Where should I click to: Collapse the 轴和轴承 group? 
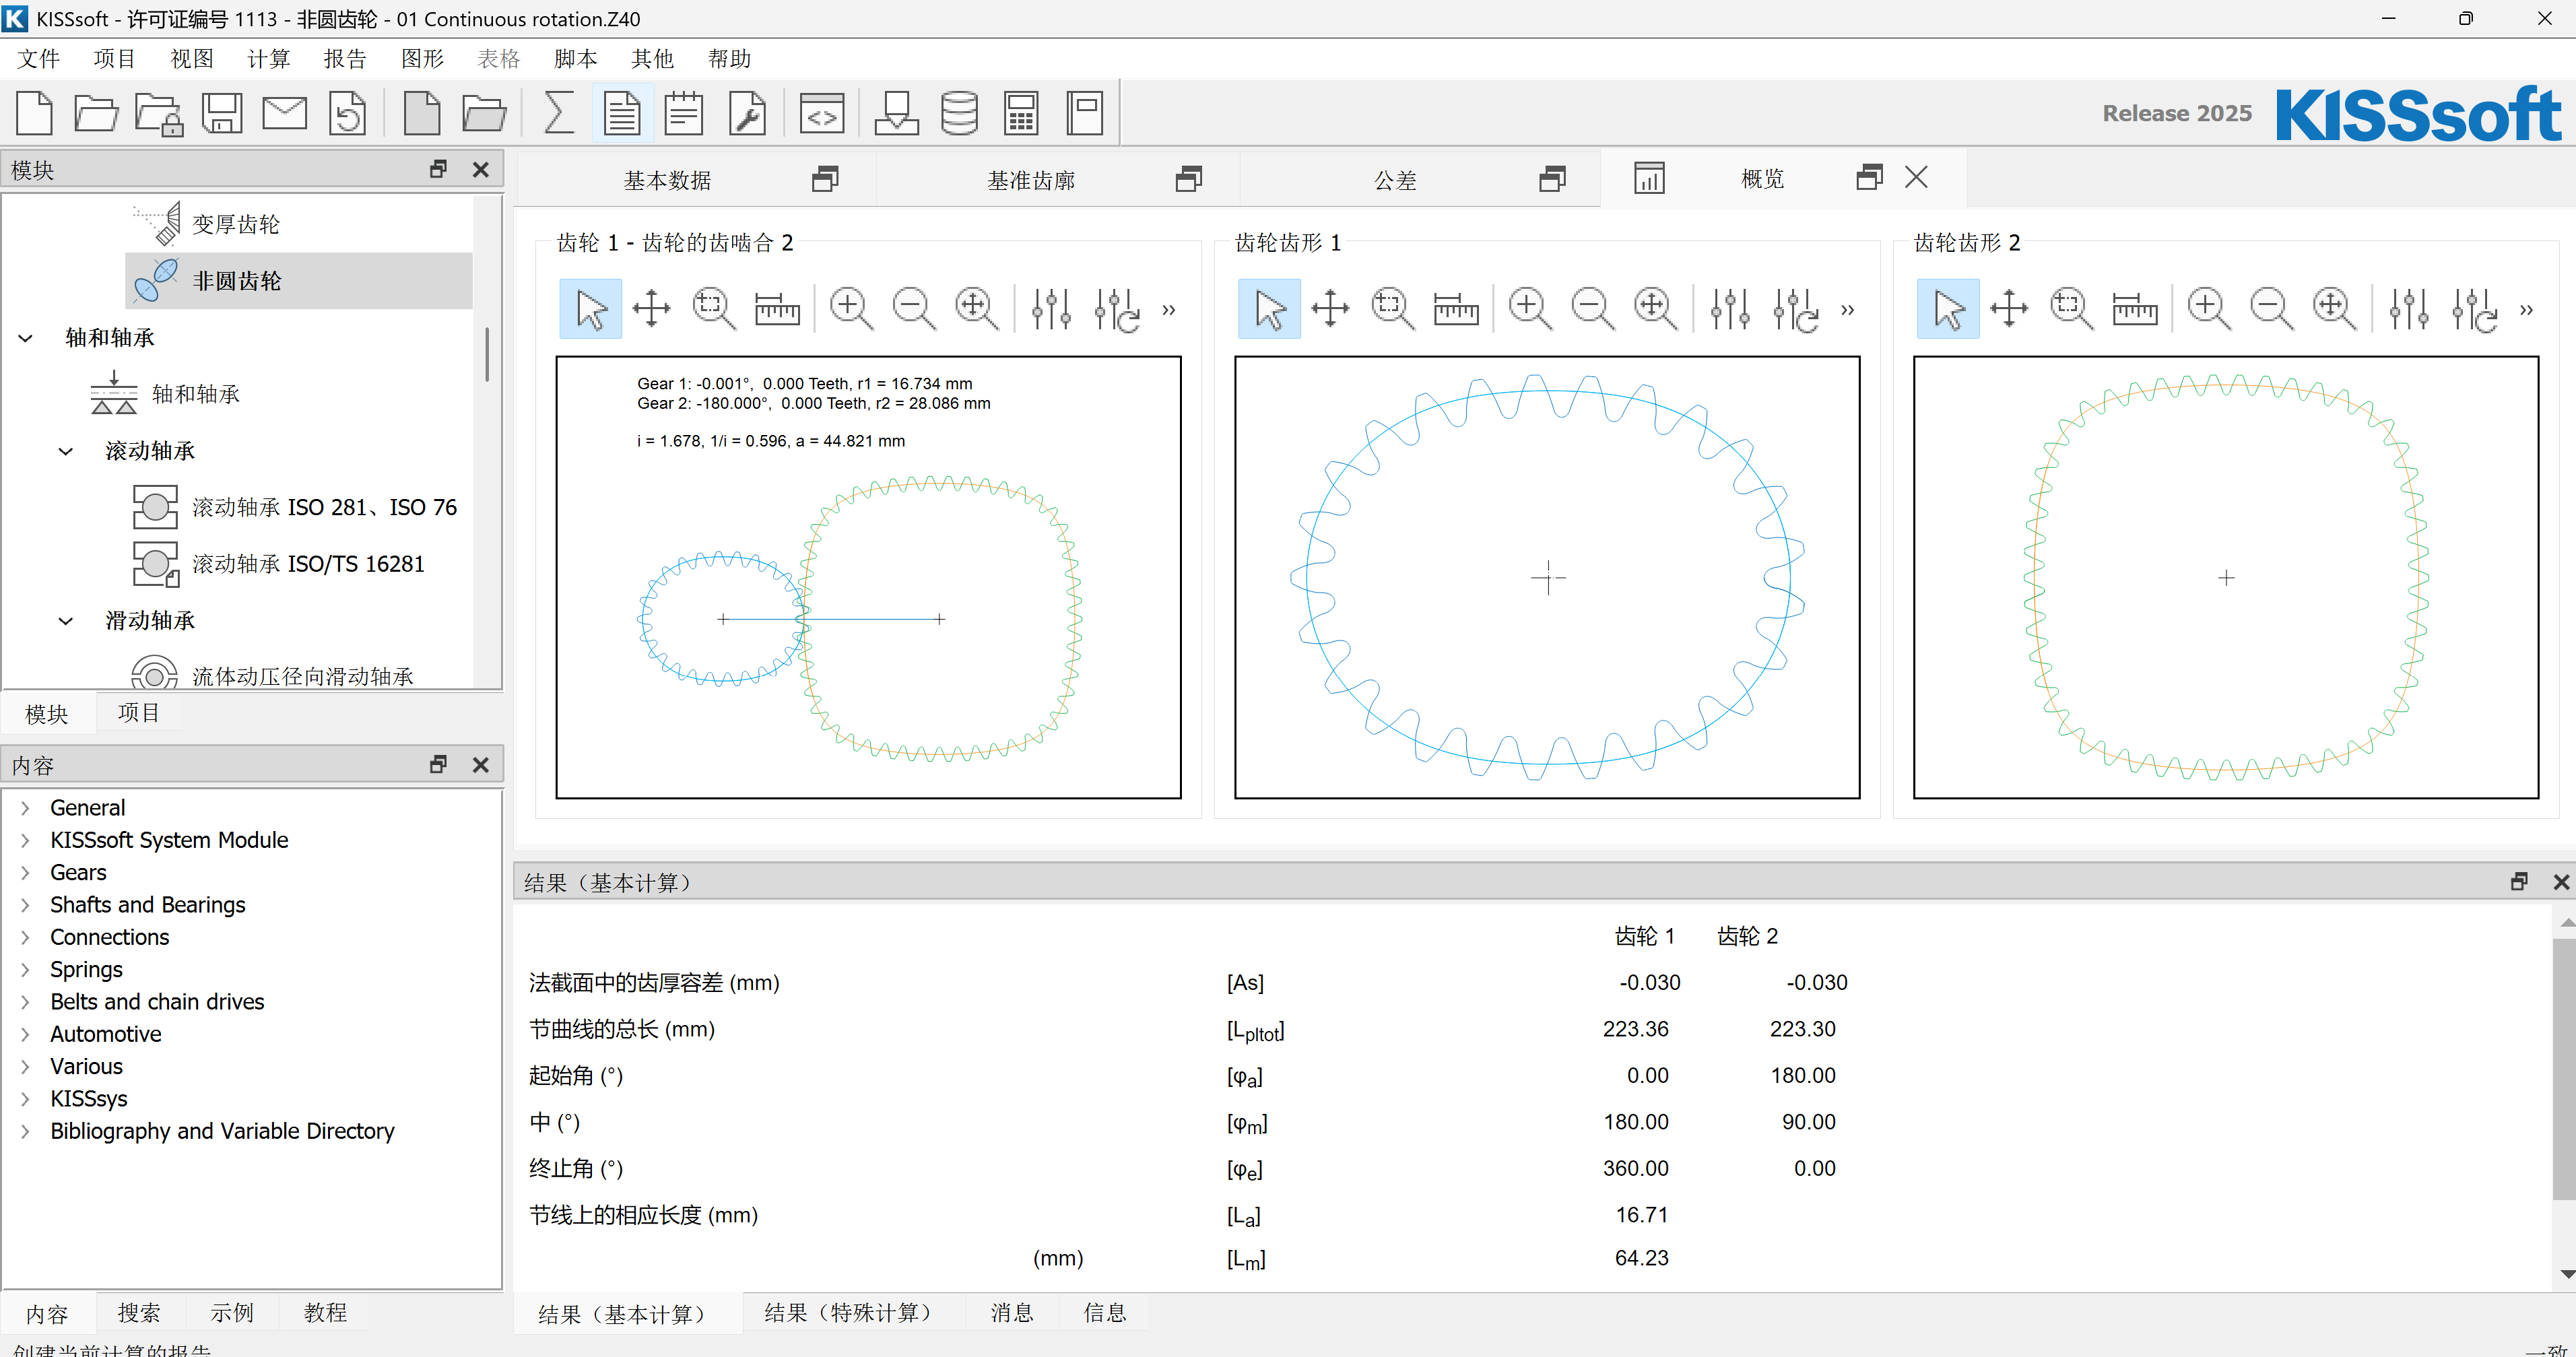tap(26, 338)
